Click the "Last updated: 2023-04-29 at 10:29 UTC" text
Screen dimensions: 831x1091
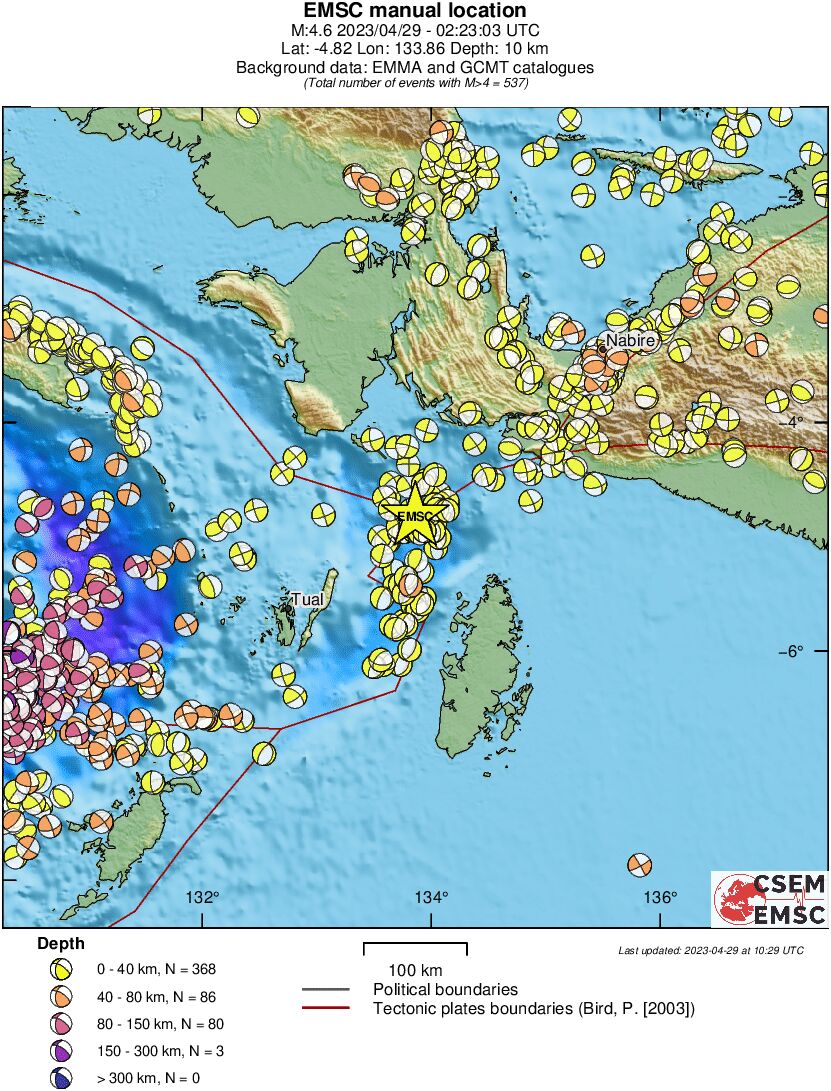[711, 950]
